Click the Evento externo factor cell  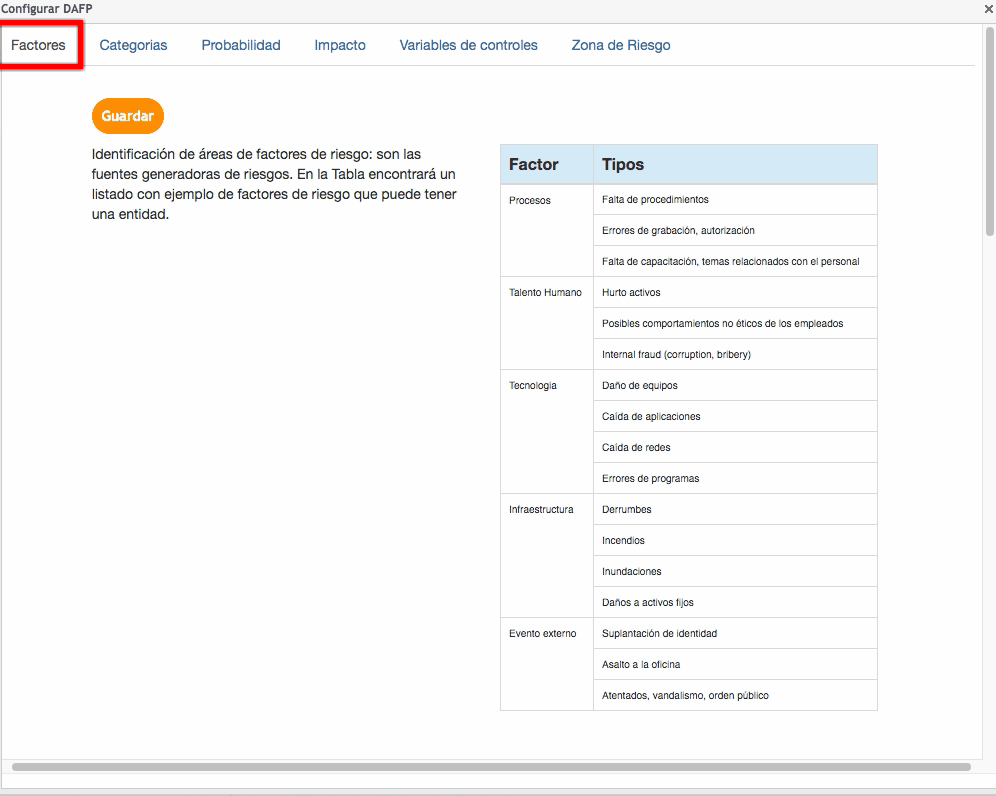point(543,634)
